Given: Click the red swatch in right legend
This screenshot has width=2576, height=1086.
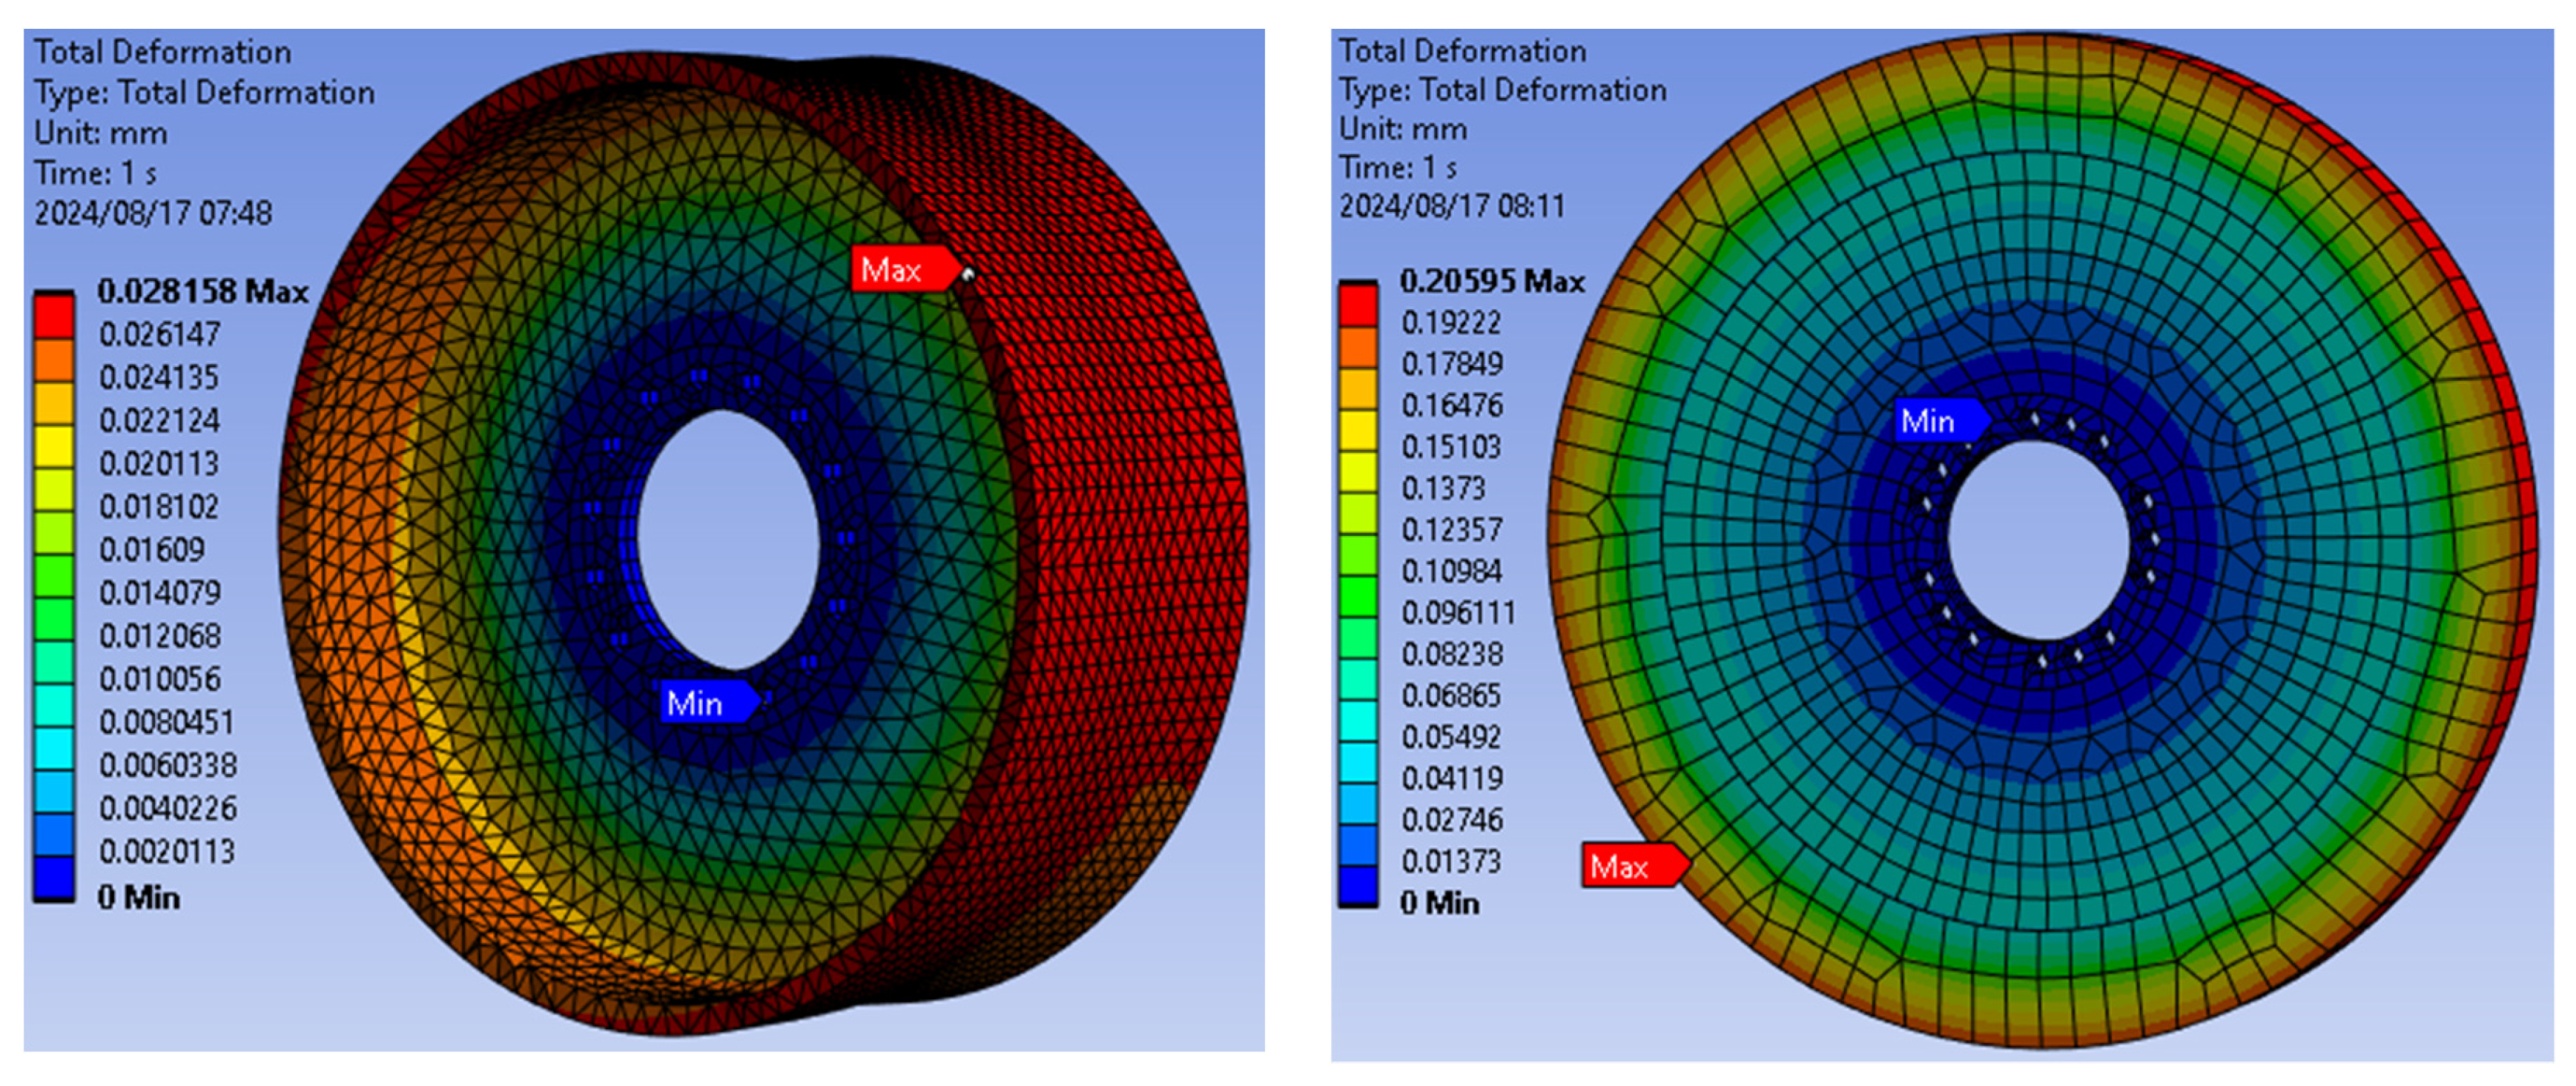Looking at the screenshot, I should (x=1358, y=305).
